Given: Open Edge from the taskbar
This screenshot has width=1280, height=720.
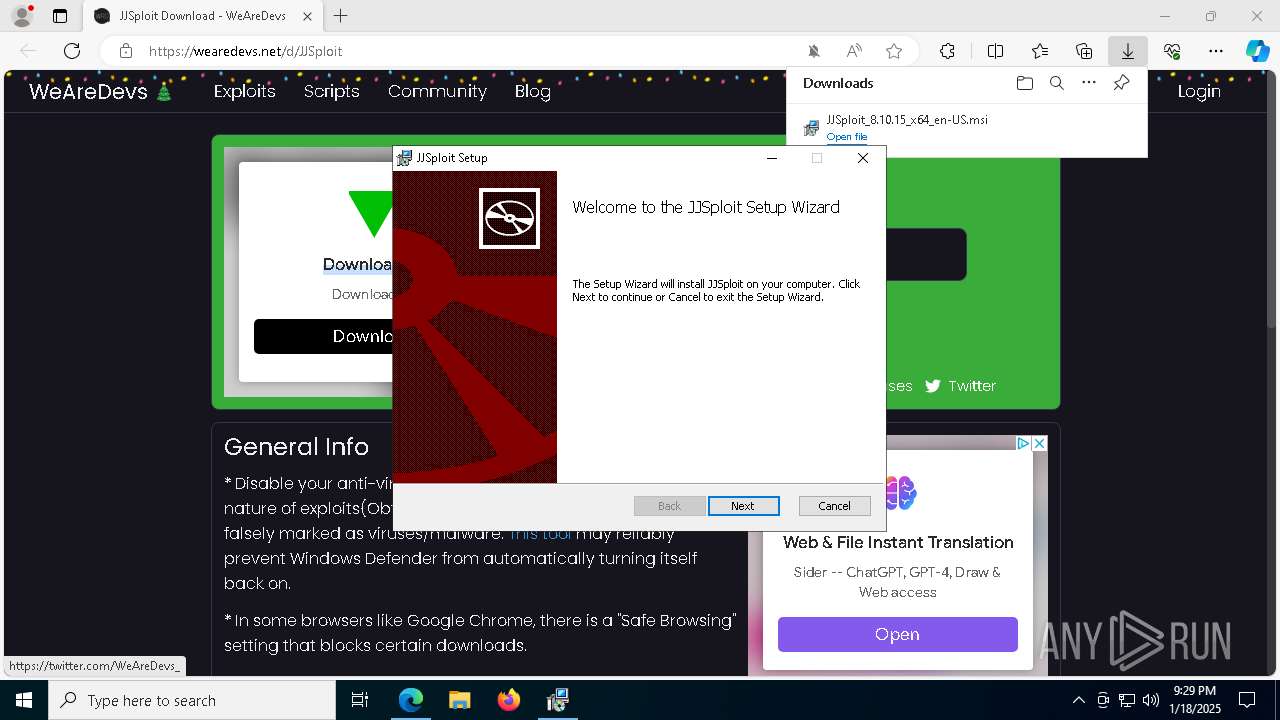Looking at the screenshot, I should [411, 700].
